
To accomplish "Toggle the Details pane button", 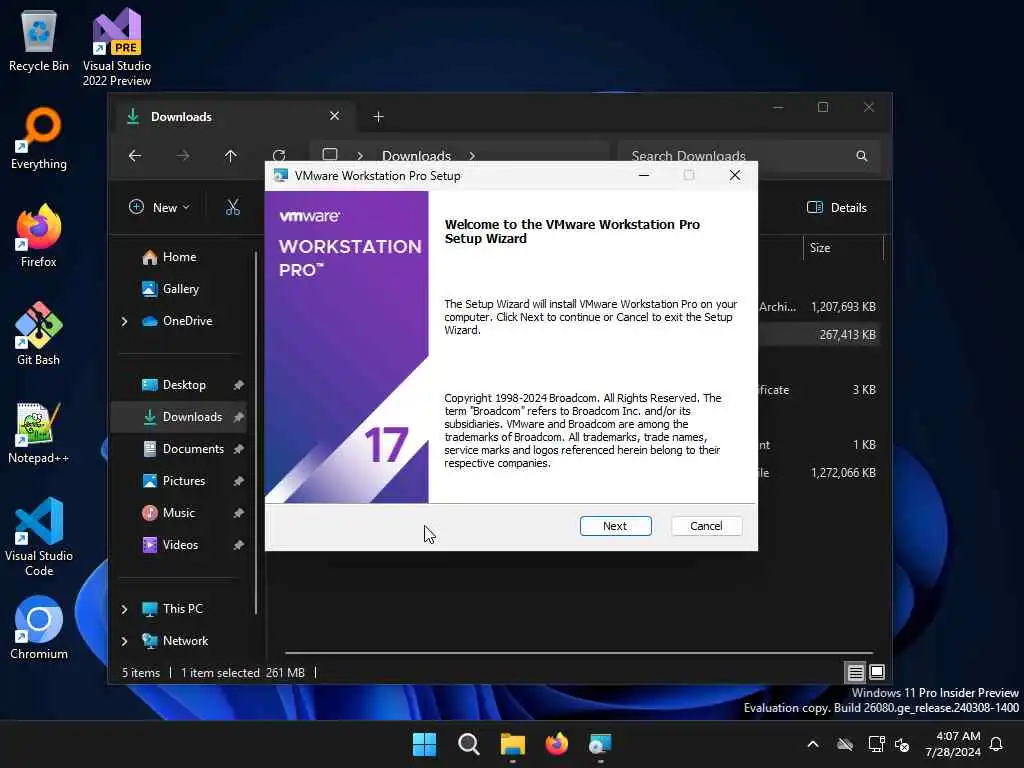I will pos(837,208).
